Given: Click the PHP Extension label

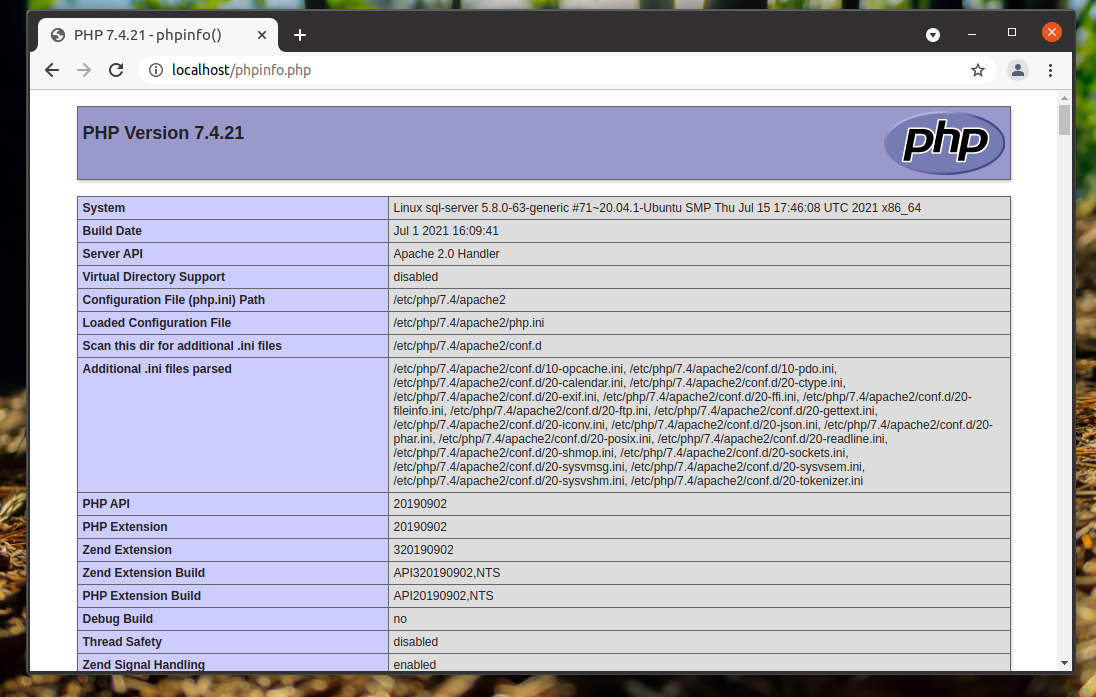Looking at the screenshot, I should click(x=124, y=527).
